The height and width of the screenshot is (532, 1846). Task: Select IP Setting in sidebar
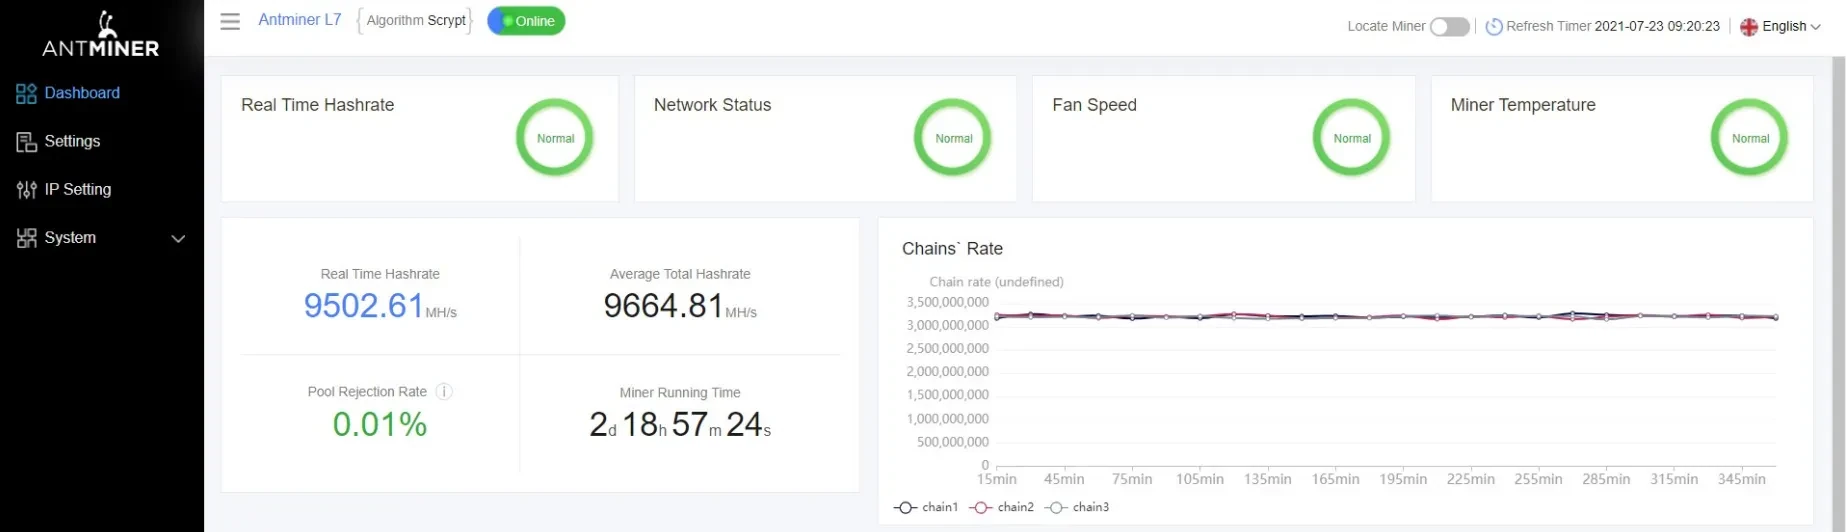pos(77,189)
